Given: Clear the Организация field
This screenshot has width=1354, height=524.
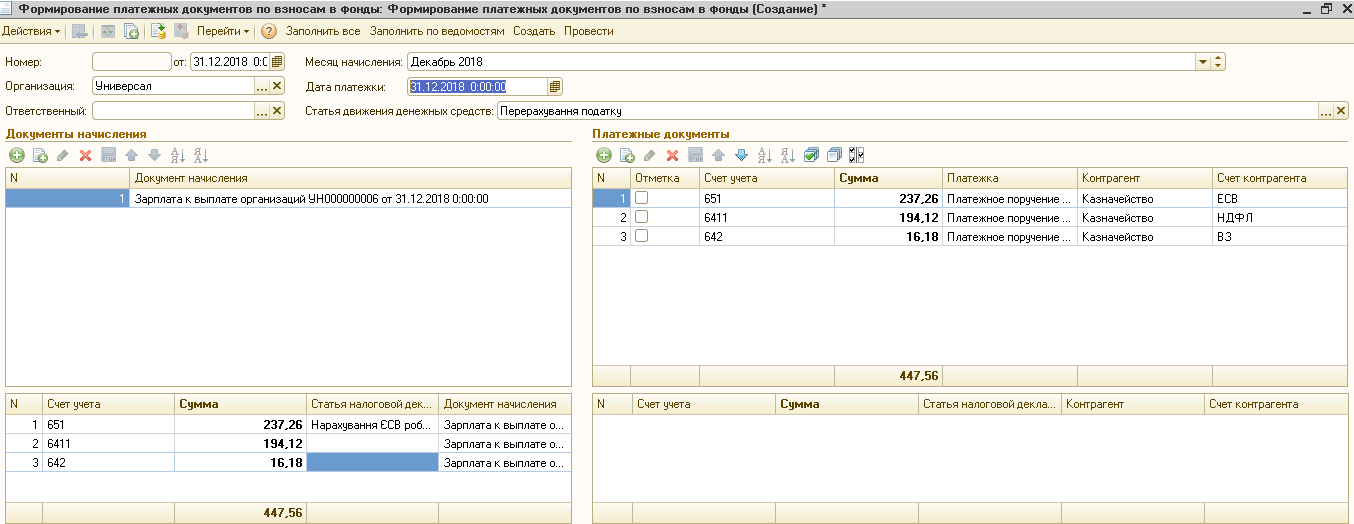Looking at the screenshot, I should coord(277,86).
